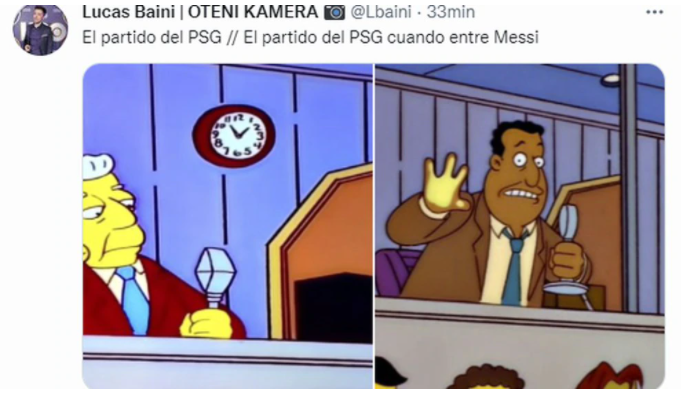Click the red wall clock in the left picture
This screenshot has width=681, height=401.
234,136
